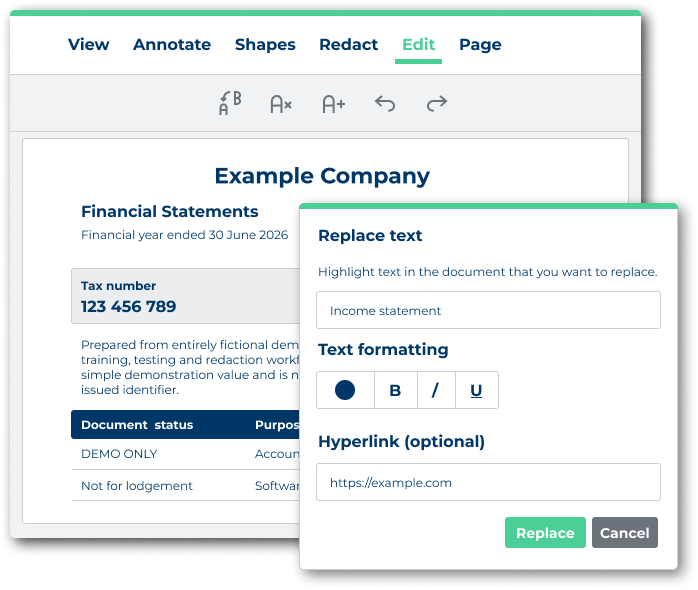
Task: Click the Not for lodgement table cell
Action: coord(137,486)
